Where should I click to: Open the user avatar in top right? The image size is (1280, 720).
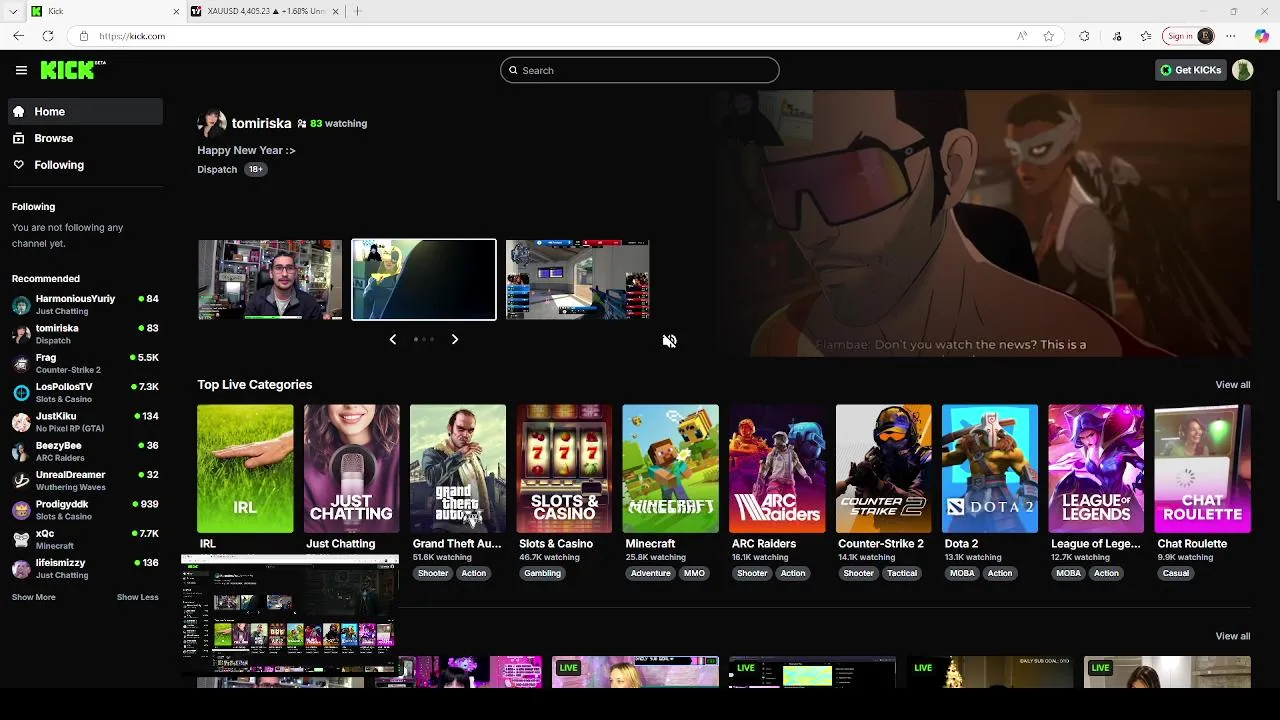point(1242,70)
